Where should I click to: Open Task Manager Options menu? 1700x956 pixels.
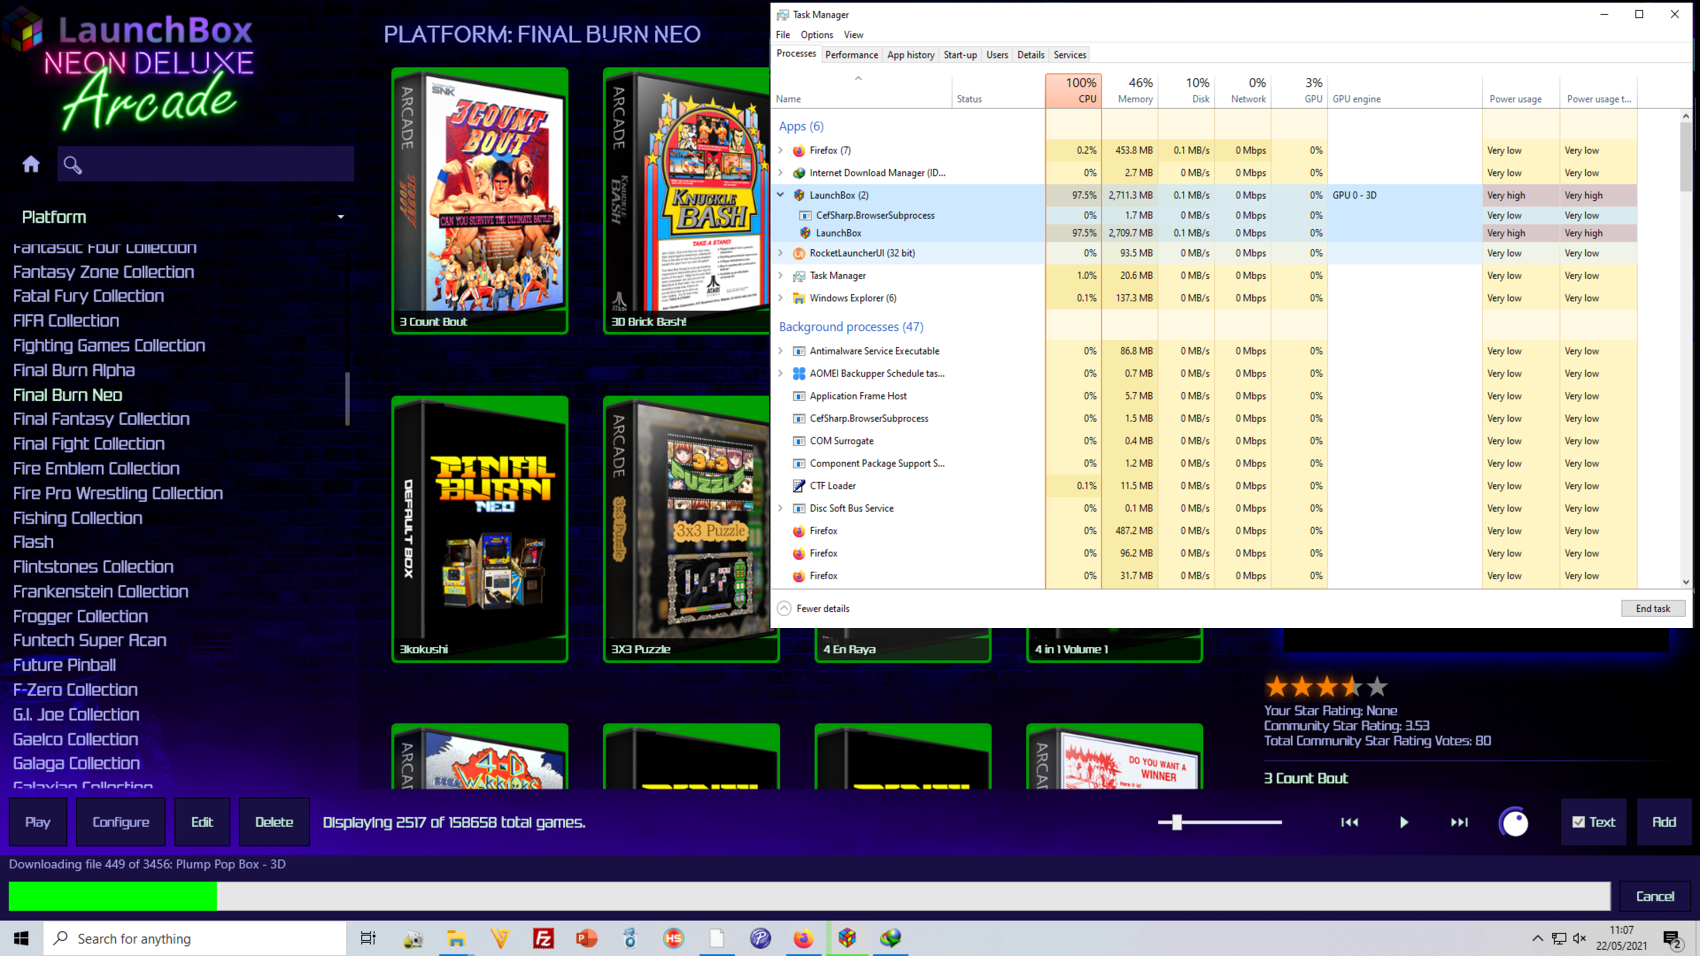click(x=816, y=35)
